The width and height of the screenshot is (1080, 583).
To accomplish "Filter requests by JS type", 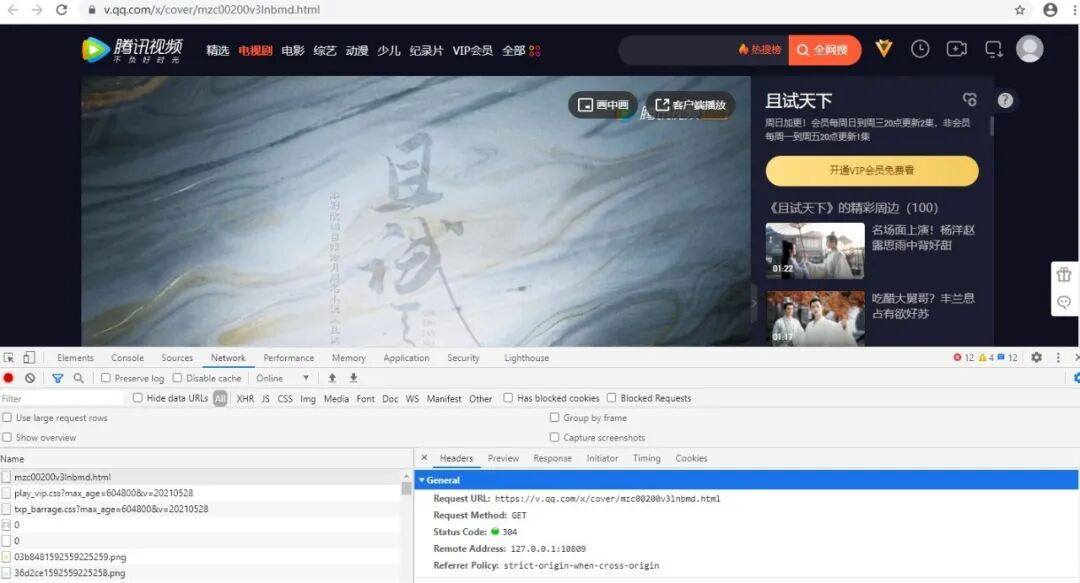I will [x=266, y=398].
